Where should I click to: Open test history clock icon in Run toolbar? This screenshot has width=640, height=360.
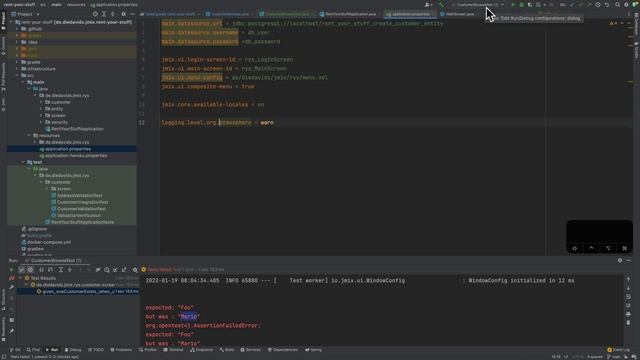[107, 269]
